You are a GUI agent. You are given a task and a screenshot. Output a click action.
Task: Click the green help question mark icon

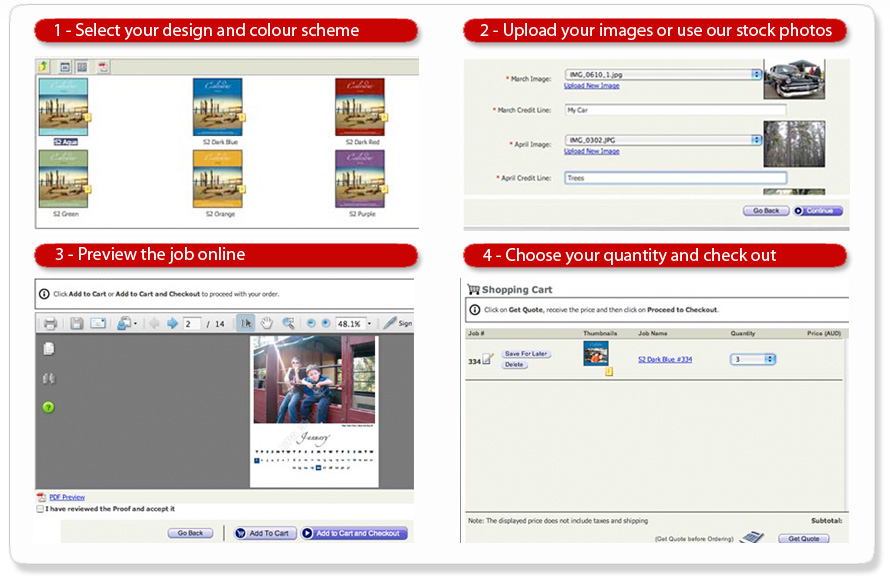[x=49, y=407]
